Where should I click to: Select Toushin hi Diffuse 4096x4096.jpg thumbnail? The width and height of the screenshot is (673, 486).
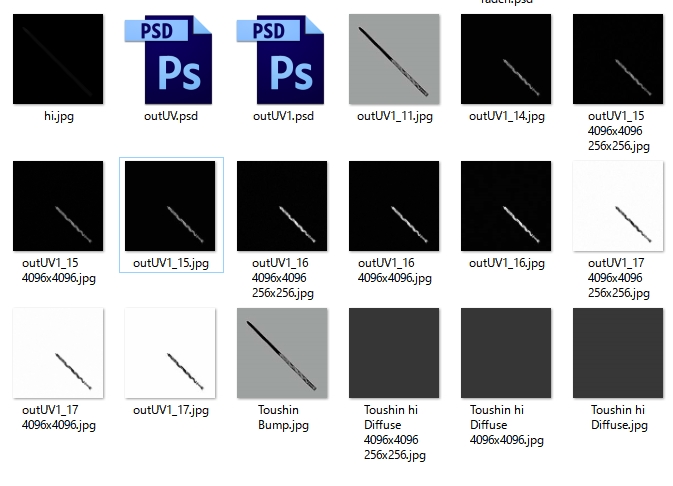click(x=506, y=353)
